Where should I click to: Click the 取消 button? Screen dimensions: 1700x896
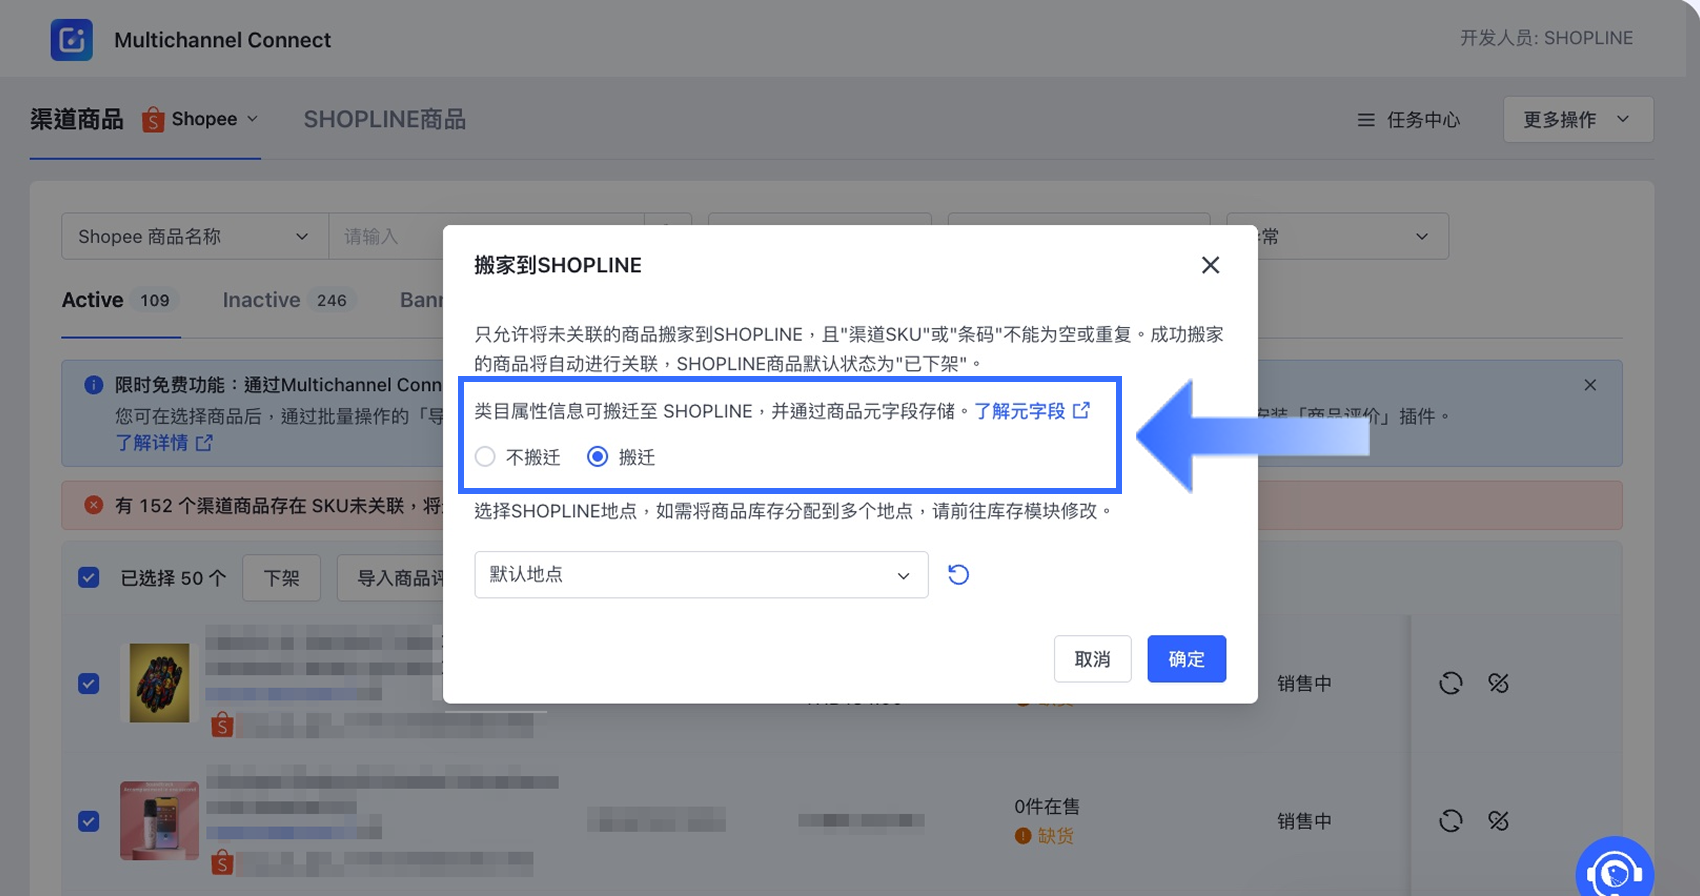click(x=1092, y=659)
